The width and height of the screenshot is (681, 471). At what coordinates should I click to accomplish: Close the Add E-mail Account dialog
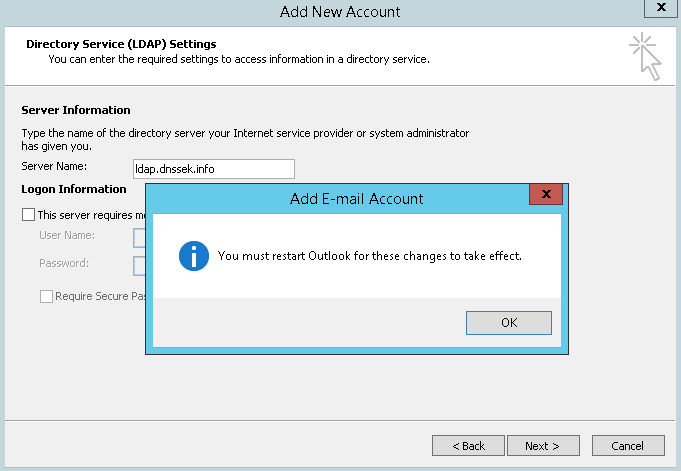[x=545, y=196]
